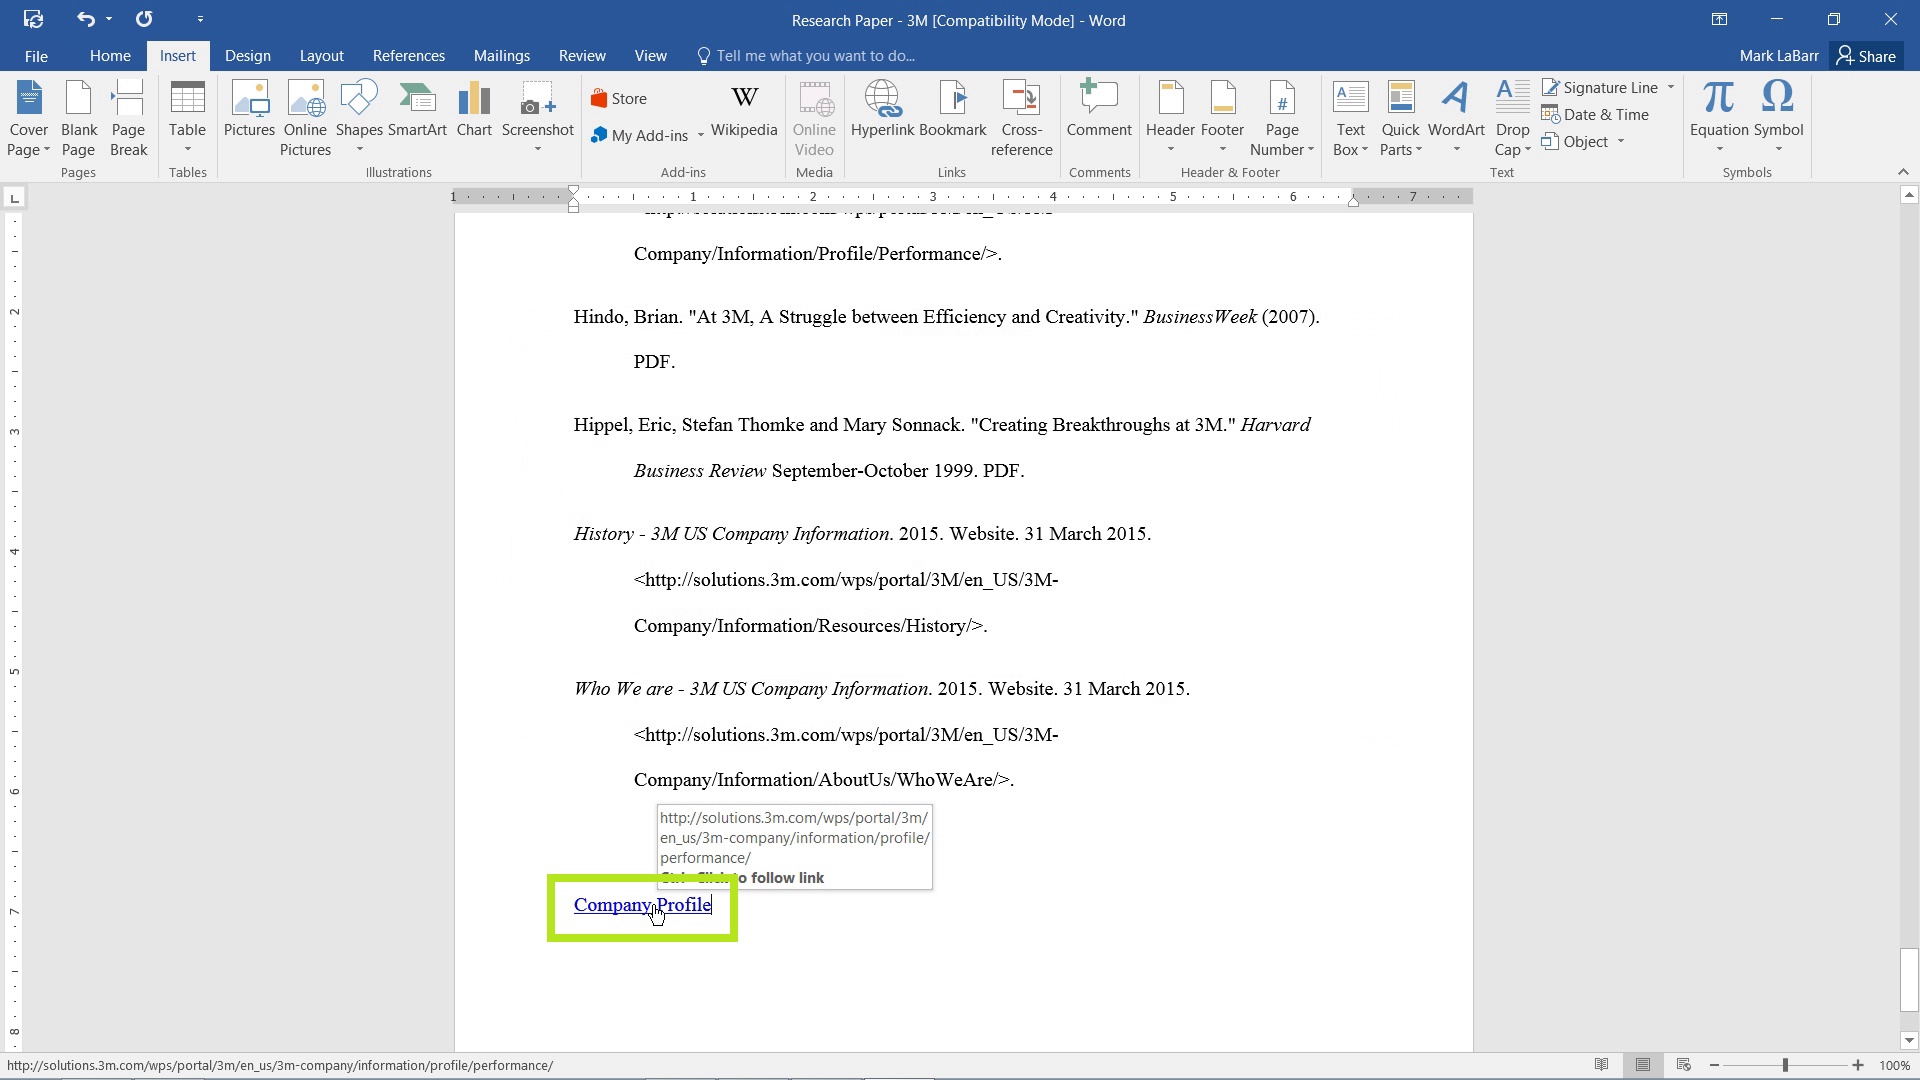The height and width of the screenshot is (1080, 1920).
Task: Drag the zoom slider at bottom
Action: 1789,1065
